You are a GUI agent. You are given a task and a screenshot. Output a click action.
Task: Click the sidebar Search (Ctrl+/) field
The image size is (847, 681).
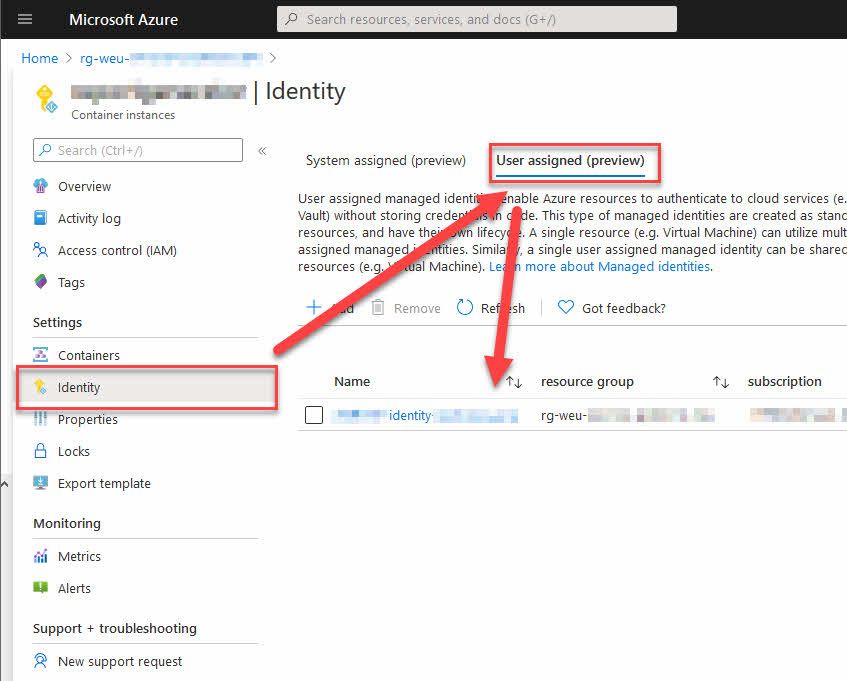coord(137,150)
